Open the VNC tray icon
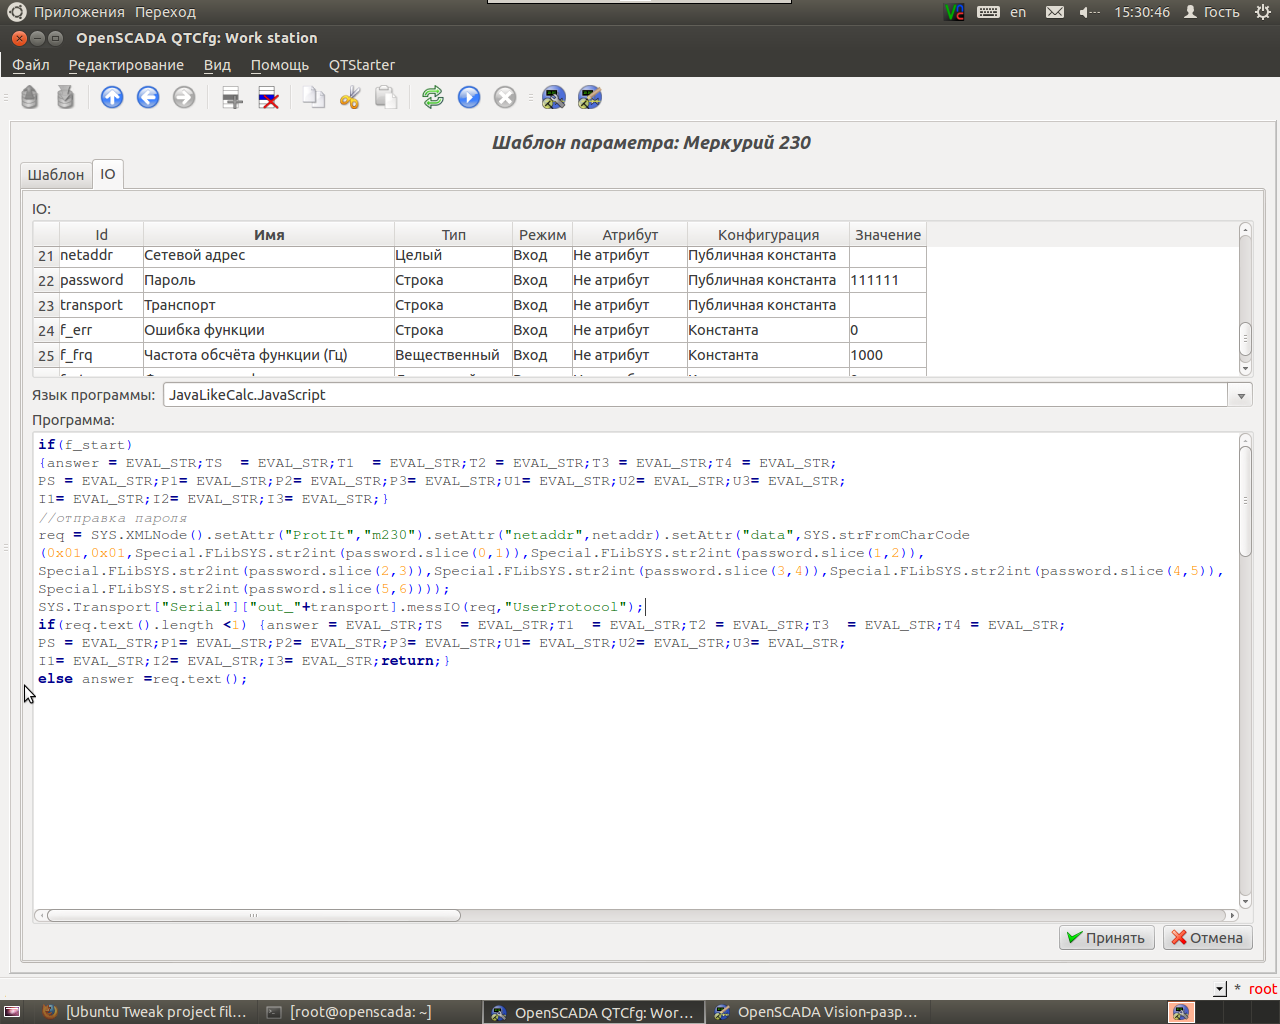The image size is (1280, 1024). click(x=954, y=12)
